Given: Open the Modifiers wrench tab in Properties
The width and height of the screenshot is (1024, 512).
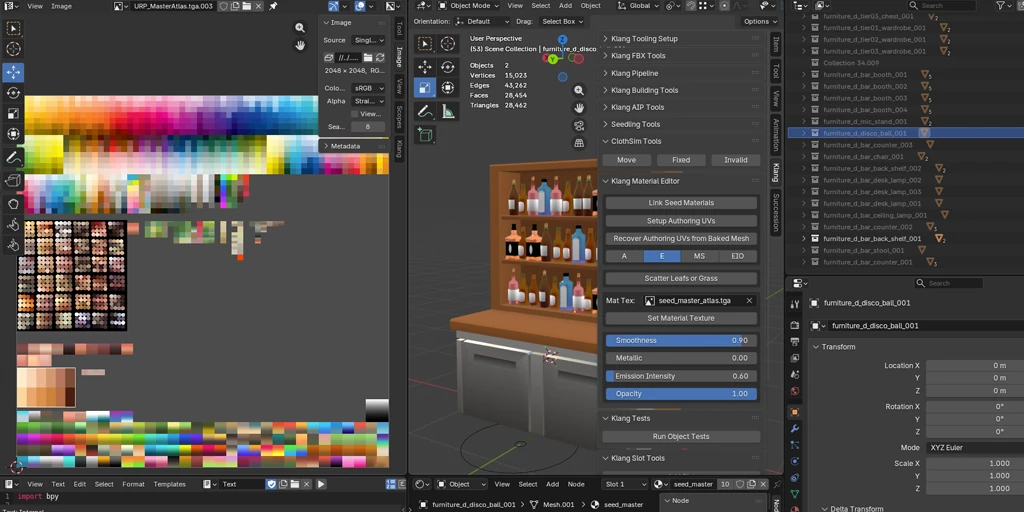Looking at the screenshot, I should coord(795,428).
